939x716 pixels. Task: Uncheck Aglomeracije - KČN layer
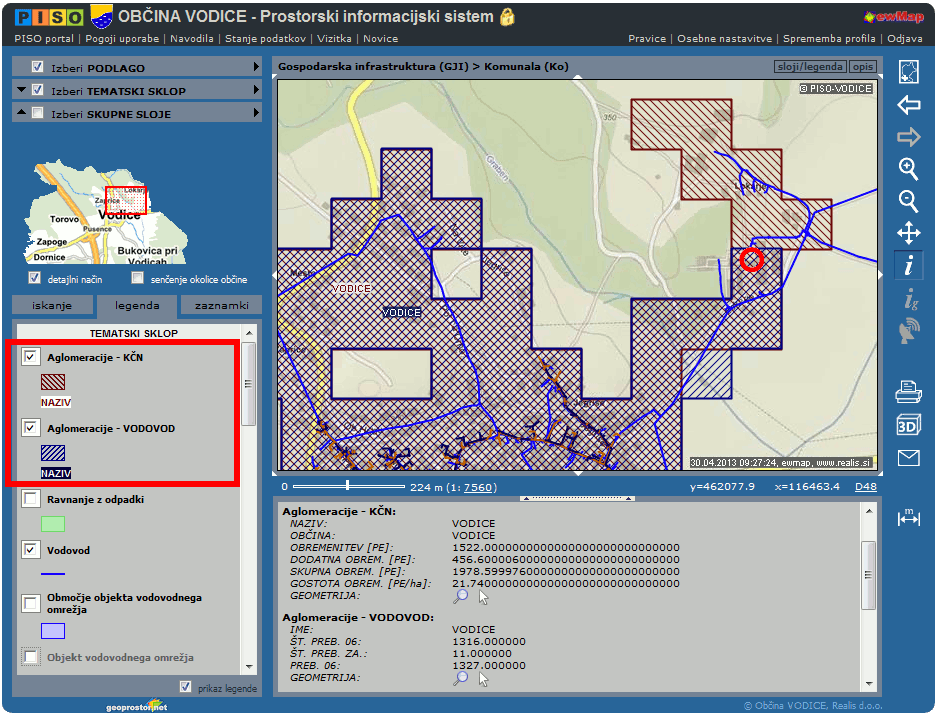point(31,357)
